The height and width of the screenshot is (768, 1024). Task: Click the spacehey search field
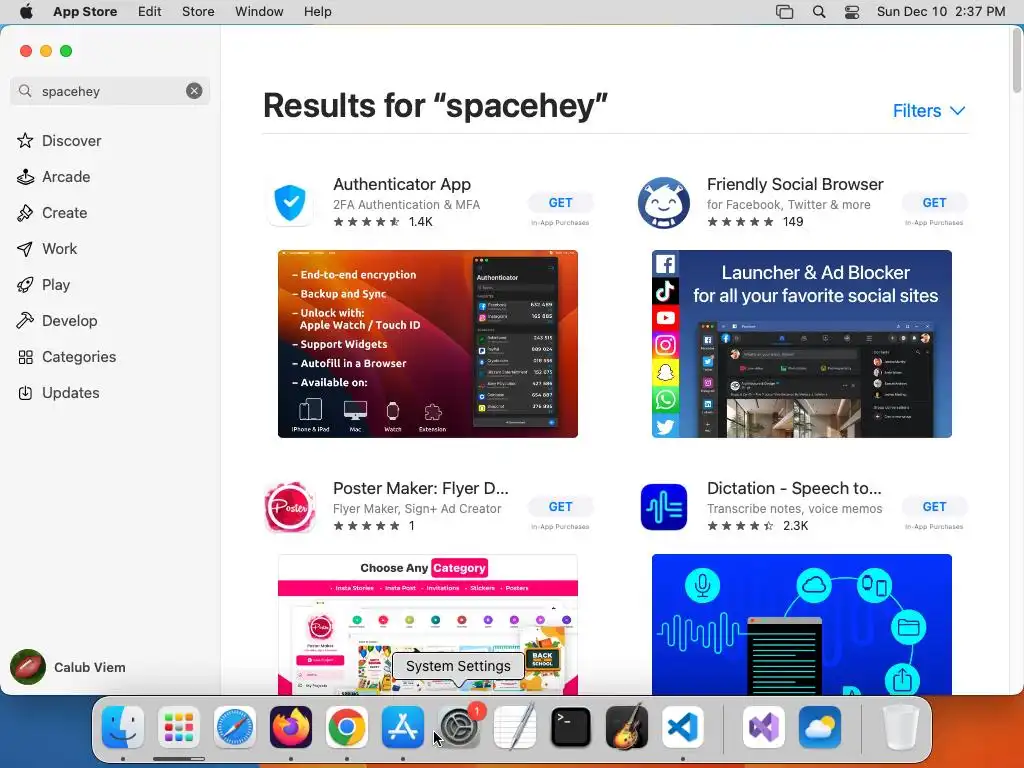tap(110, 91)
